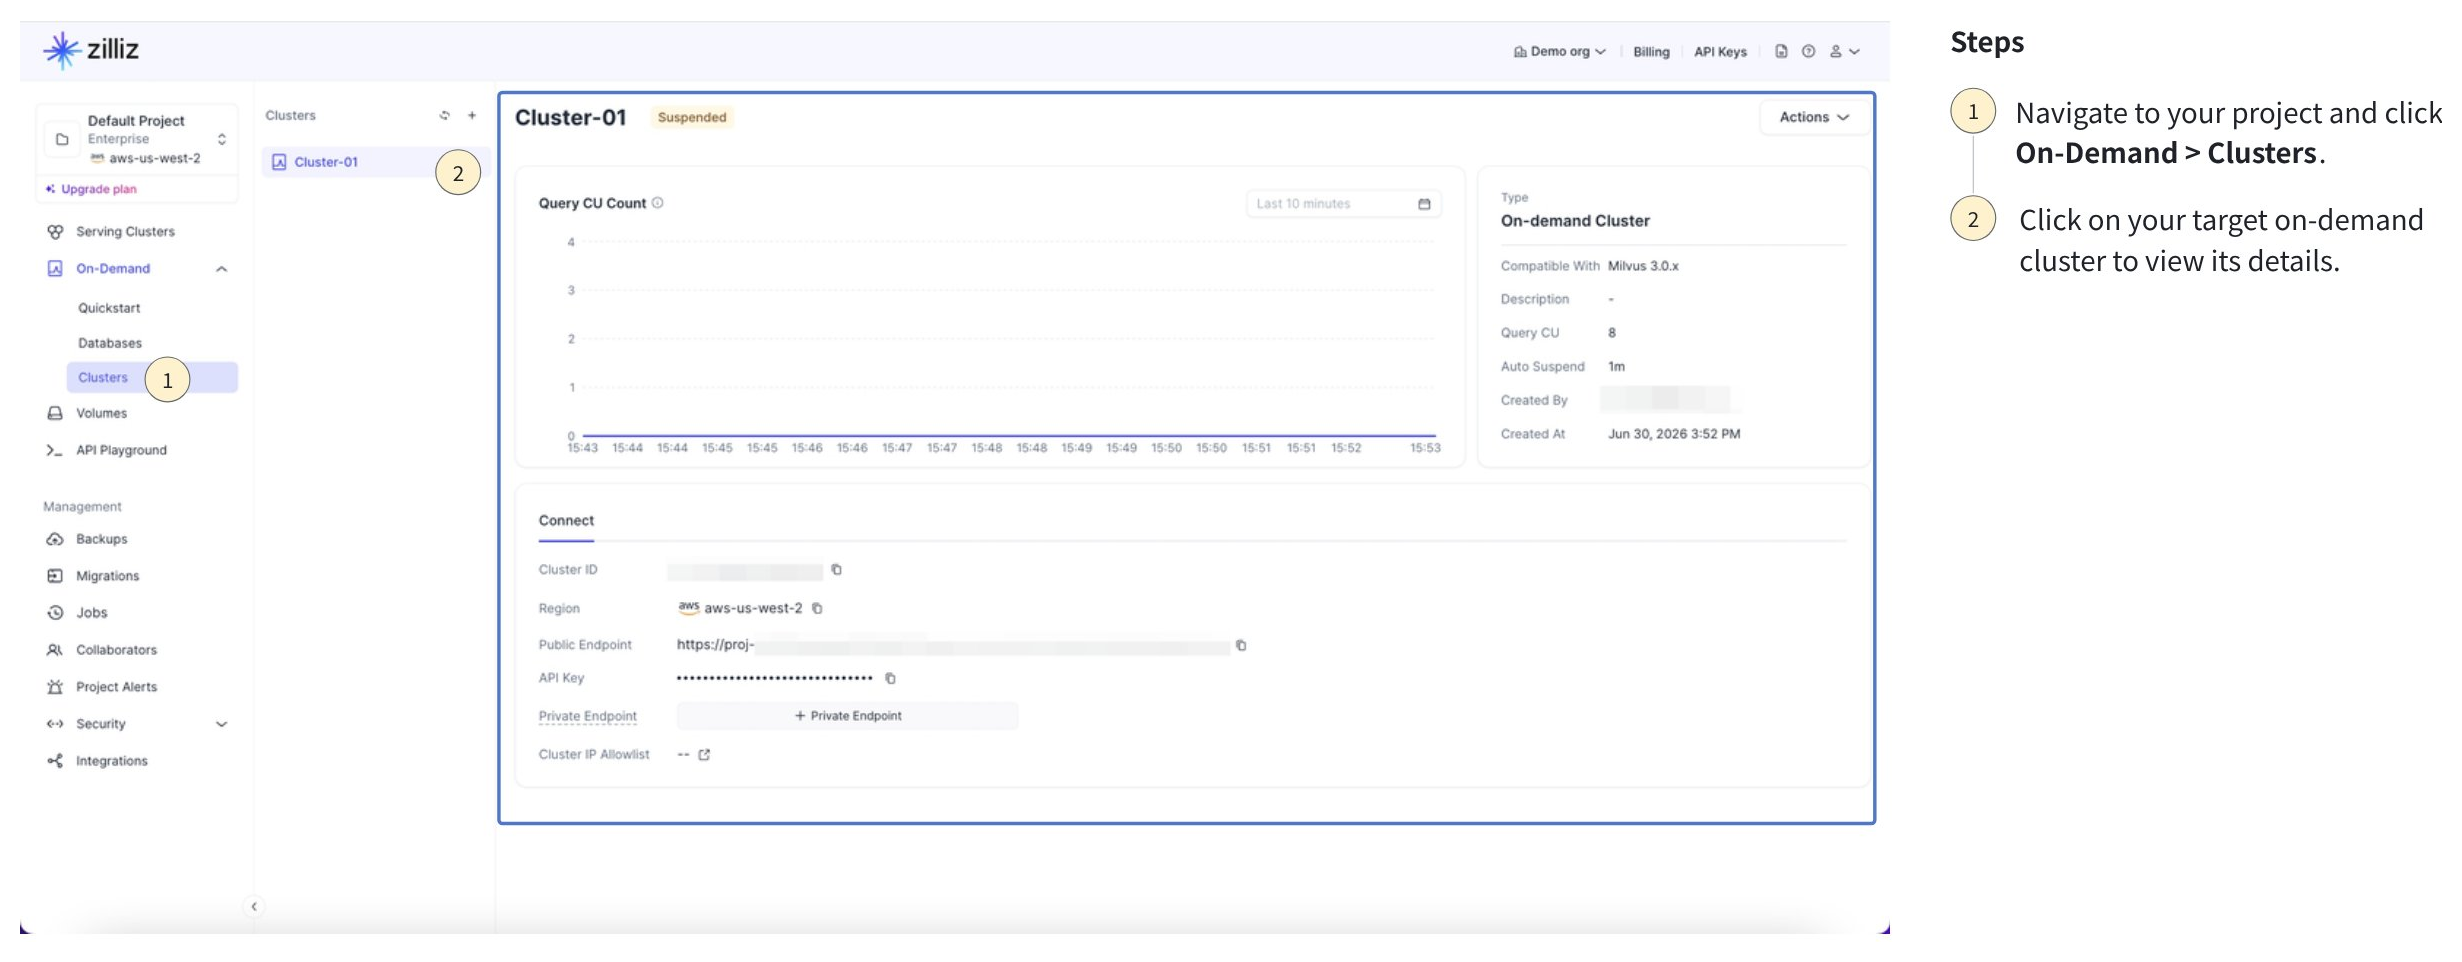2462x962 pixels.
Task: Click the https://proj- public endpoint text
Action: click(715, 645)
